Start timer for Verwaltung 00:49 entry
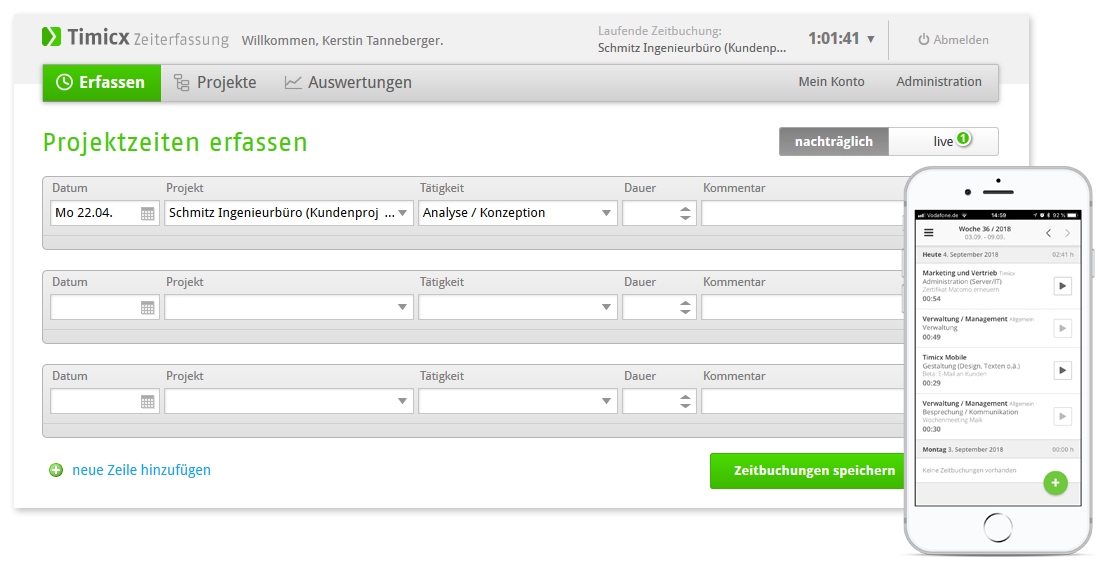The image size is (1110, 570). pyautogui.click(x=1063, y=329)
